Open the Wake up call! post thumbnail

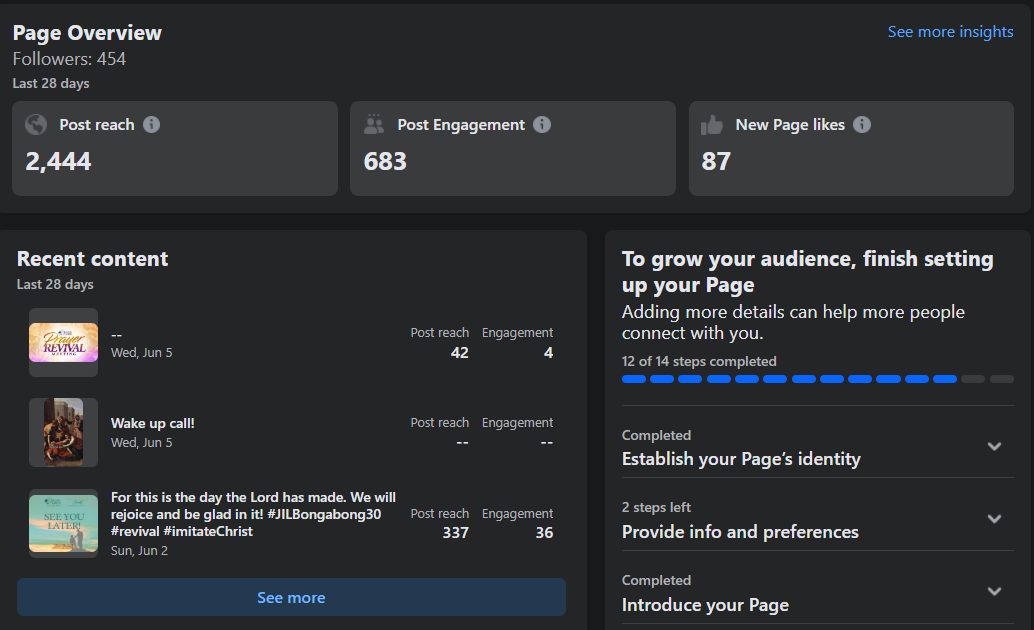click(63, 432)
